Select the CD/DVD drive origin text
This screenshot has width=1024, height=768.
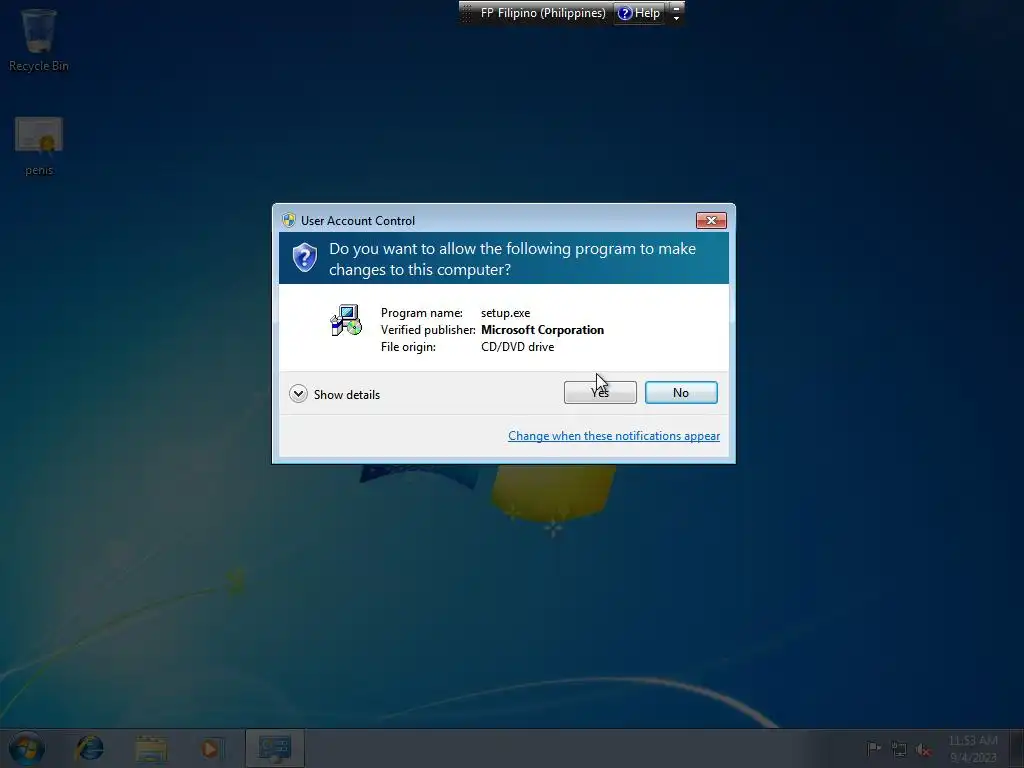pos(517,347)
